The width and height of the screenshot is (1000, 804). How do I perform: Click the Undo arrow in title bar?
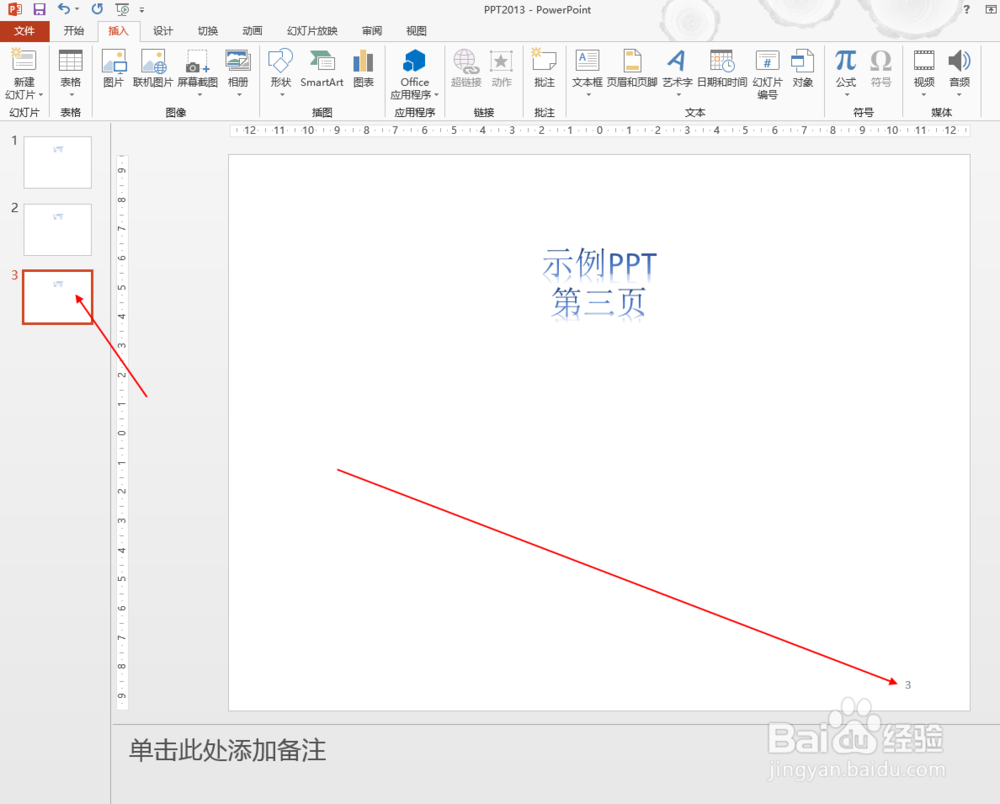point(64,9)
